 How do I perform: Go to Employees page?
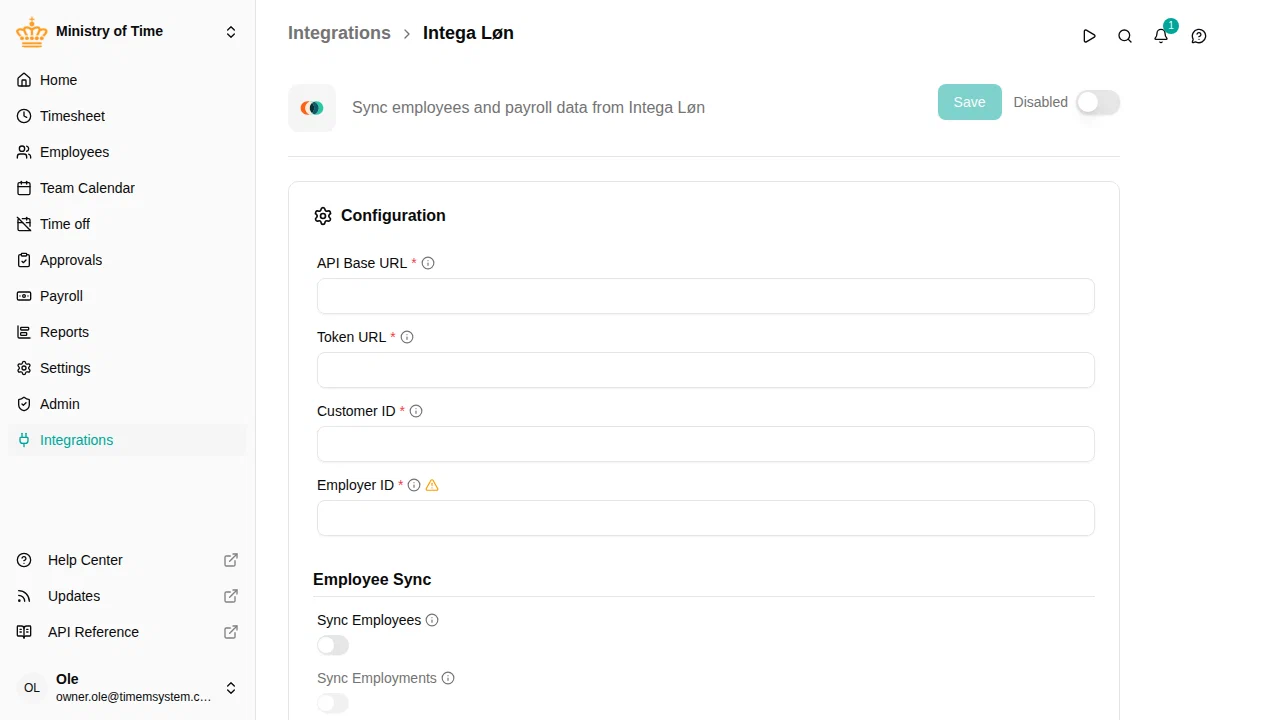(127, 152)
